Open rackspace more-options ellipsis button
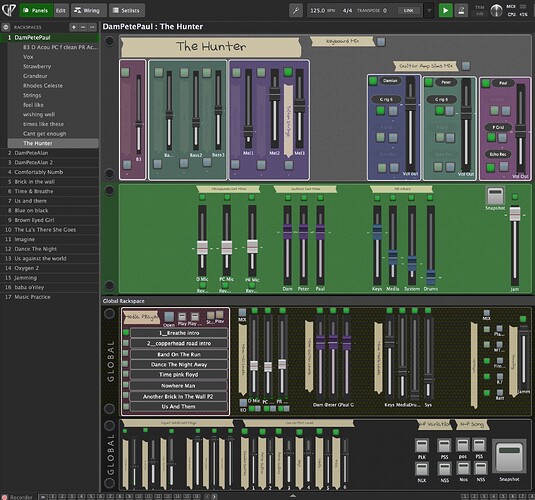 coord(92,27)
